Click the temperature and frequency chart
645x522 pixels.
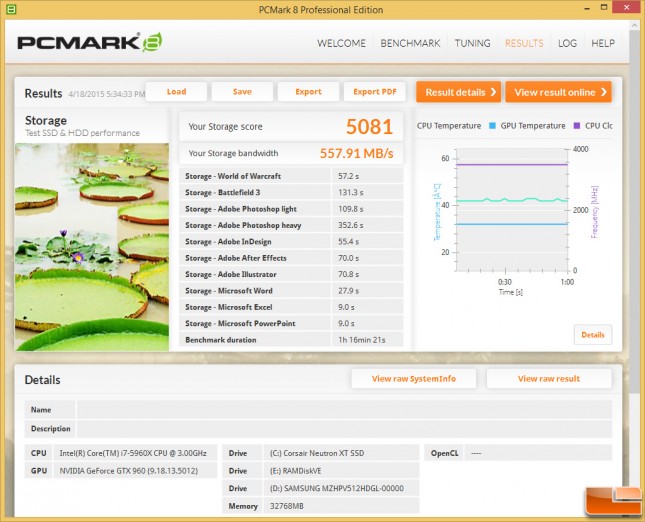point(512,210)
